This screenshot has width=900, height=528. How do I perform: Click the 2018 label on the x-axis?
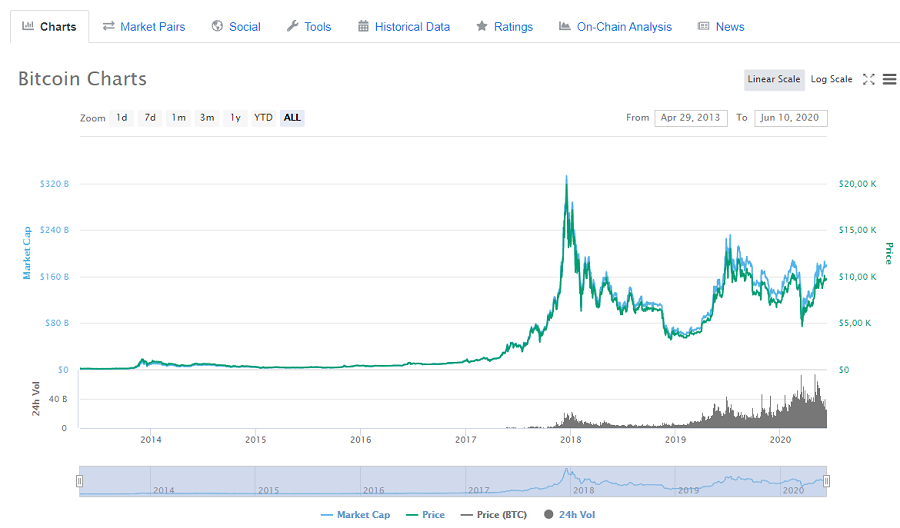coord(571,440)
